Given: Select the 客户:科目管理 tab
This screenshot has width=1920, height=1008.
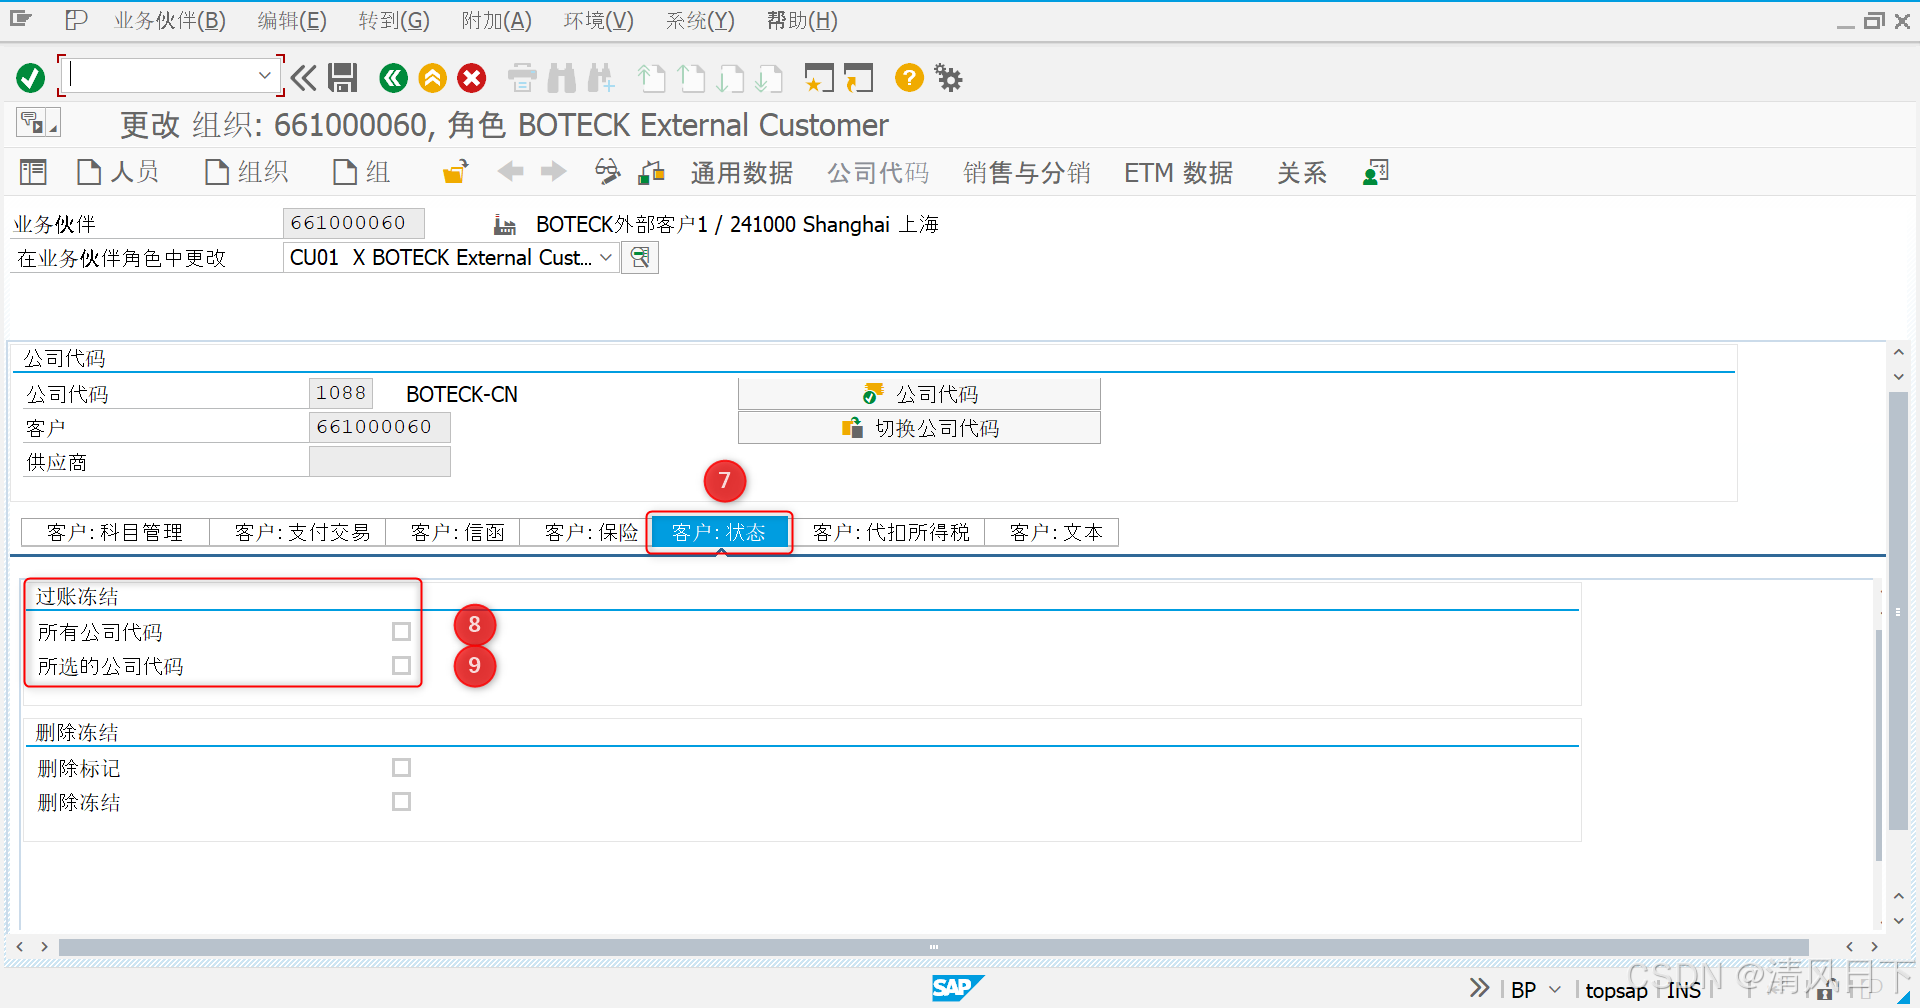Looking at the screenshot, I should (114, 532).
